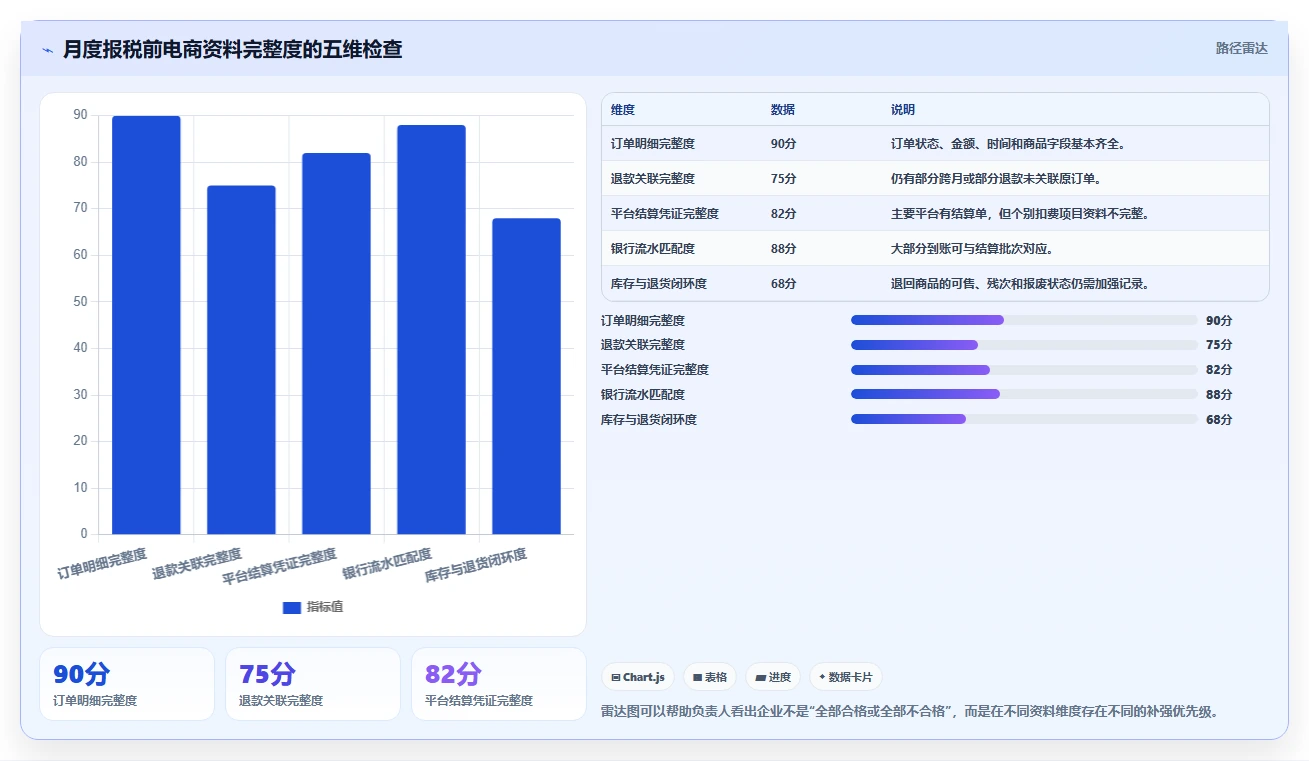The image size is (1309, 761).
Task: Click table value 90分
Action: pos(784,144)
